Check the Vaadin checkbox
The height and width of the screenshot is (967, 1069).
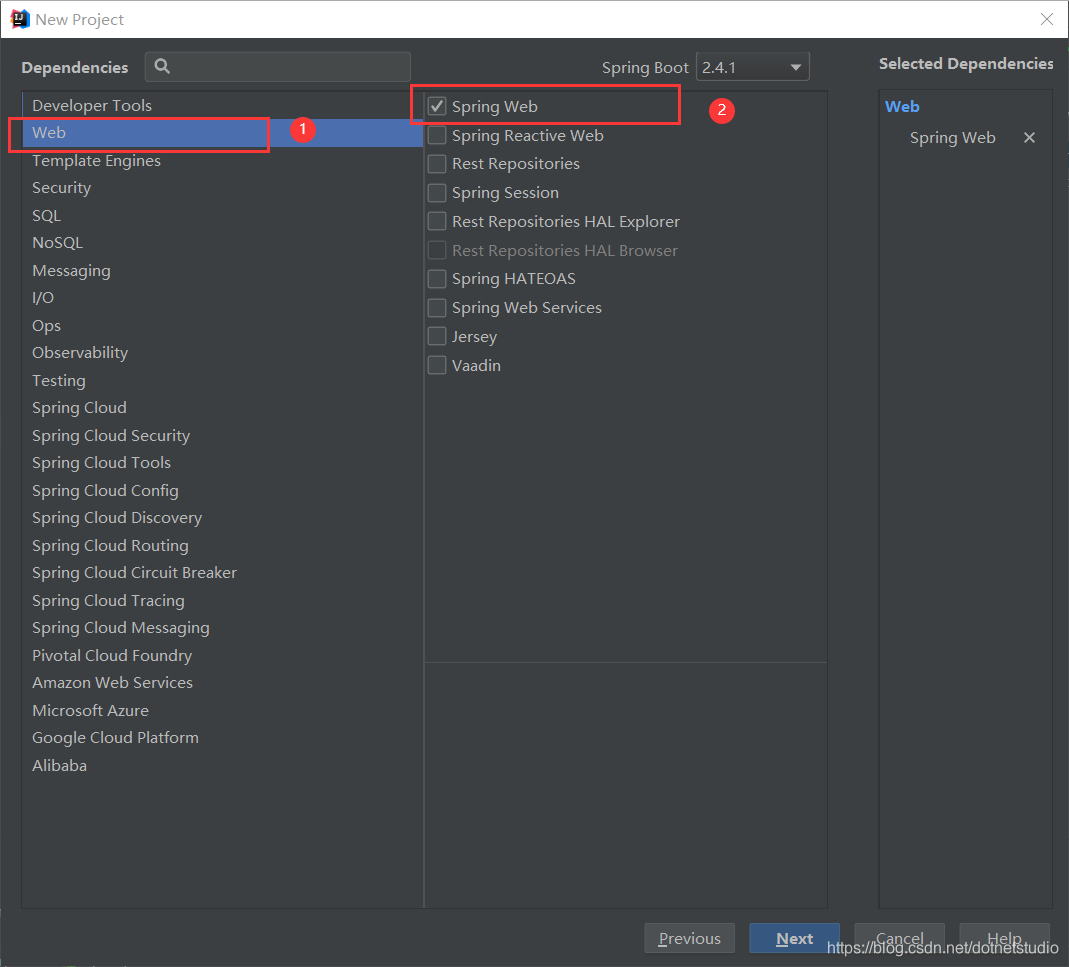click(437, 366)
